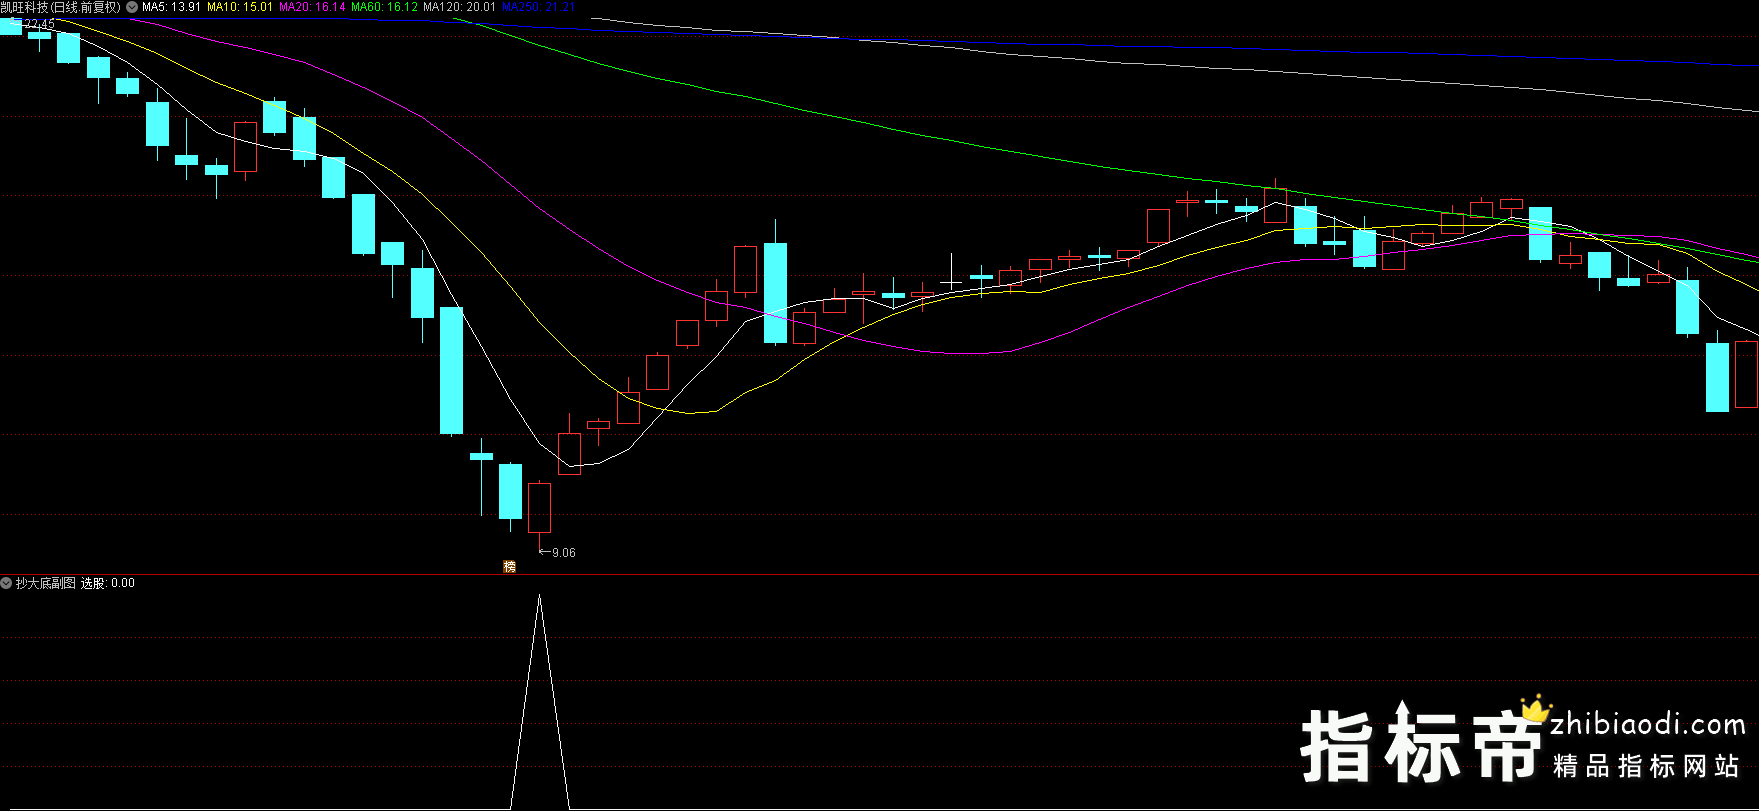Click the magenta MA20: 16.14 label
The image size is (1759, 811).
pos(312,7)
